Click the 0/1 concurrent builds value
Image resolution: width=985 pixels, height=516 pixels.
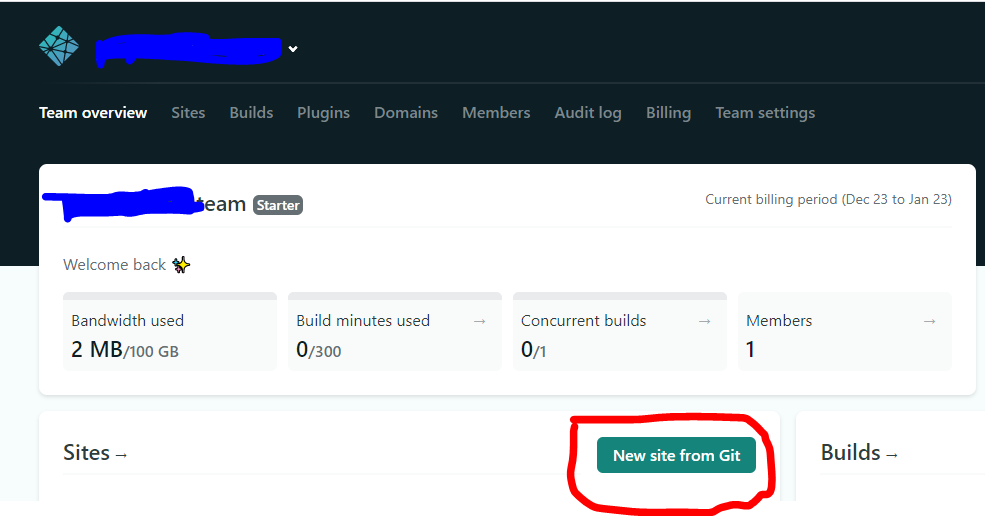point(533,349)
